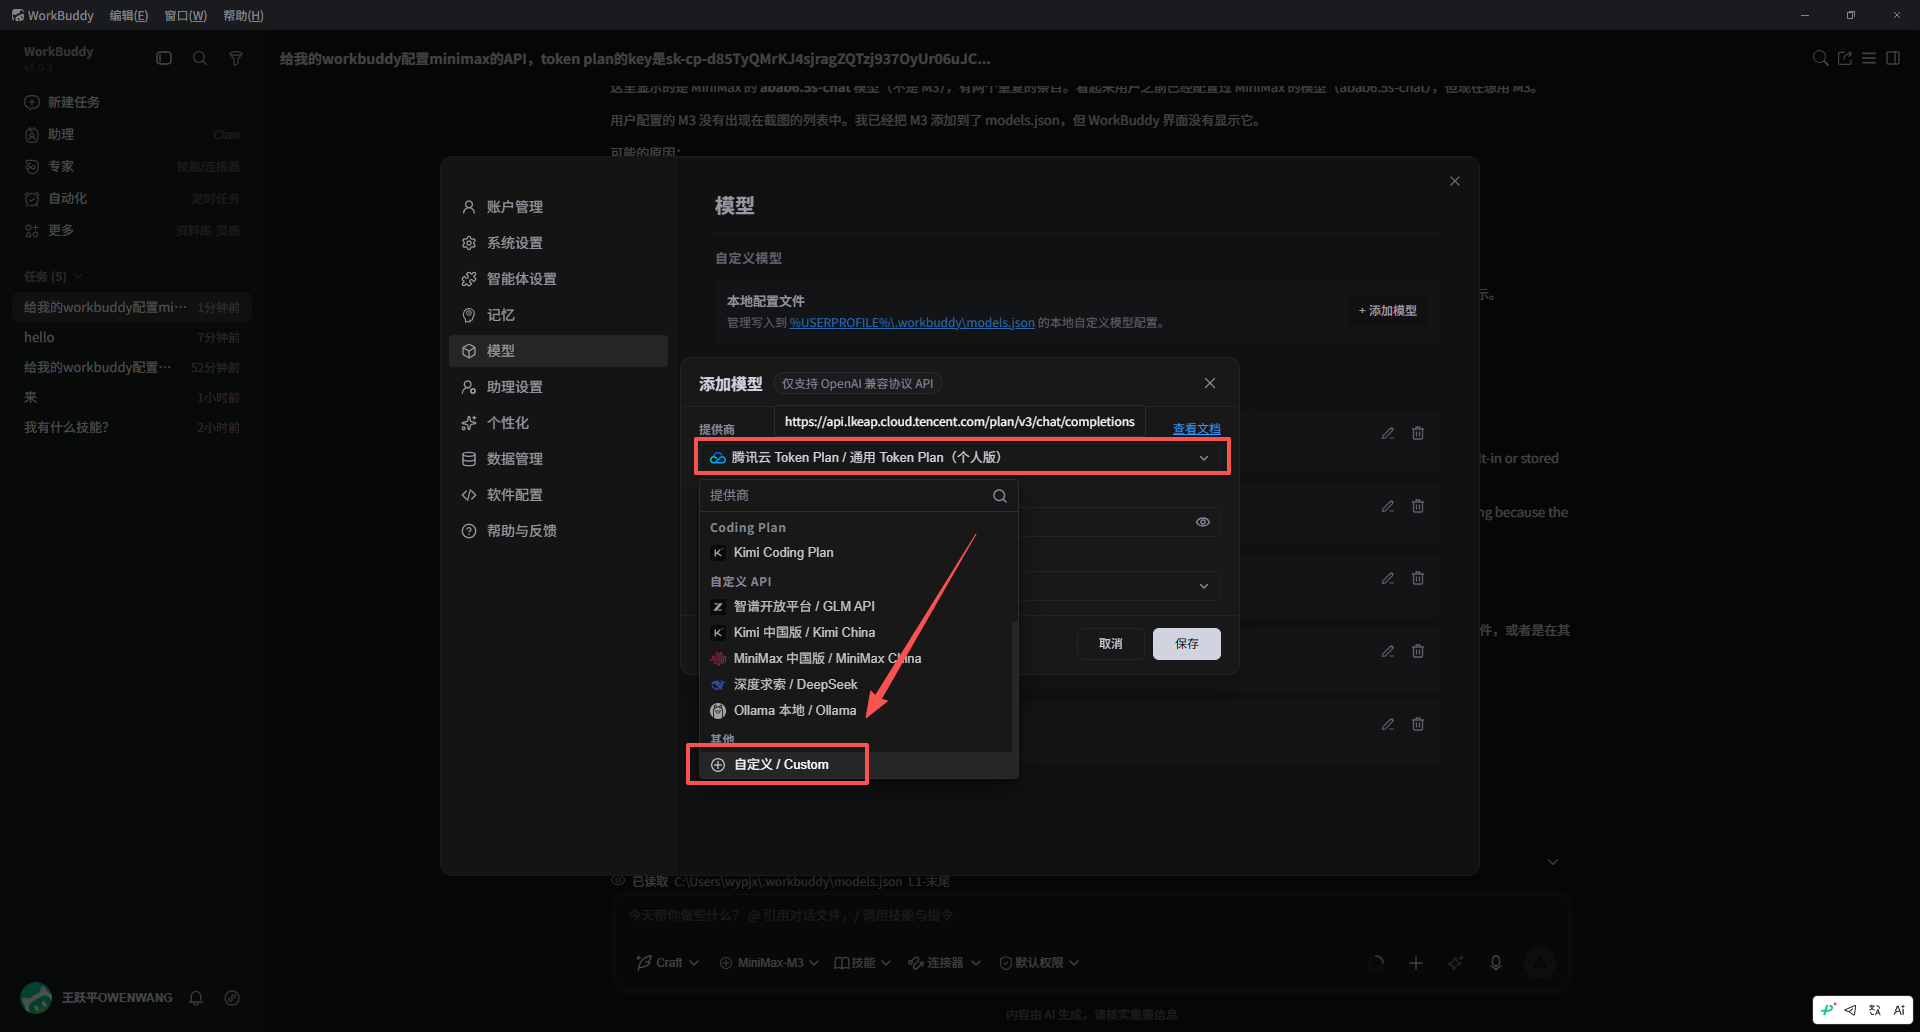Delete the second custom model entry
The width and height of the screenshot is (1920, 1032).
point(1418,506)
